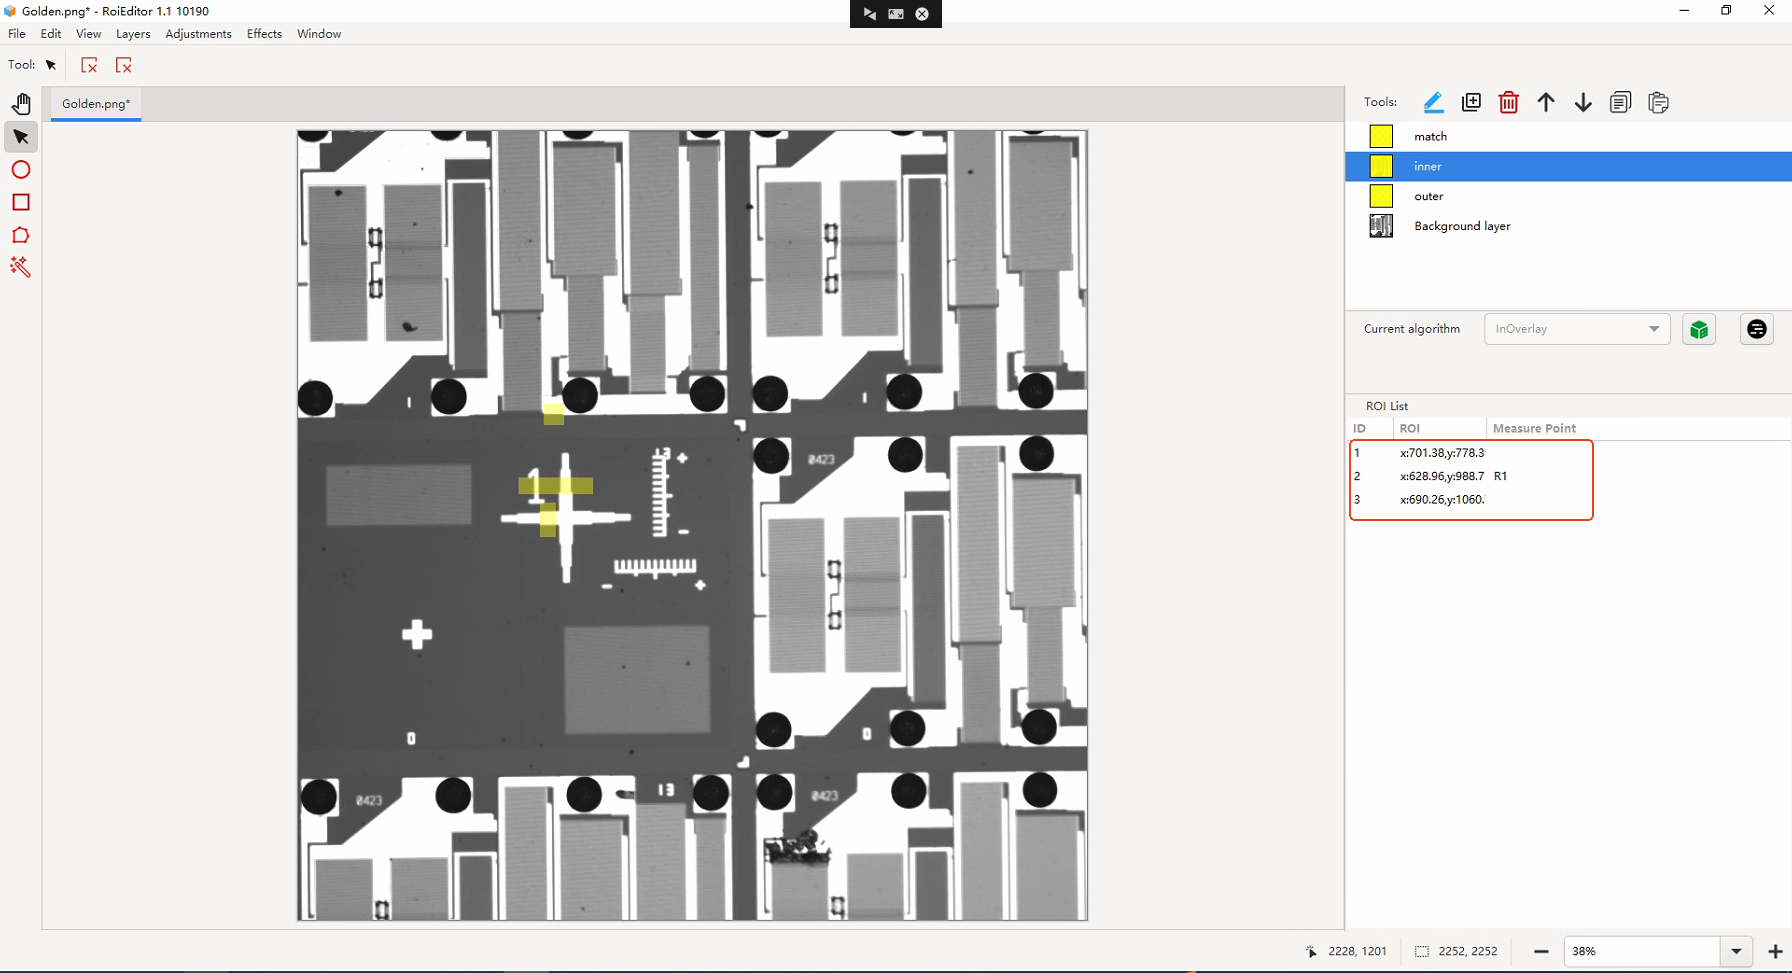This screenshot has width=1792, height=973.
Task: Select the magic wand tool
Action: (x=21, y=267)
